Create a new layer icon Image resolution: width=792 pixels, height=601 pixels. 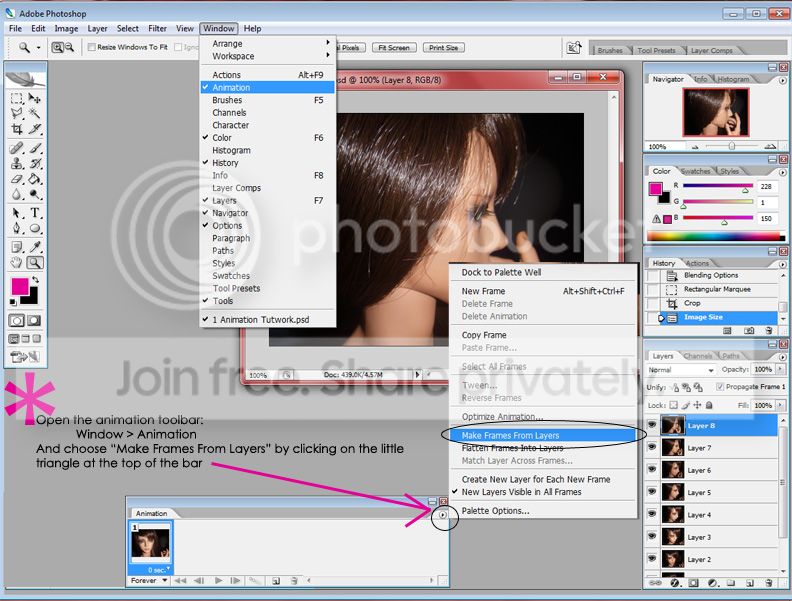tap(750, 583)
